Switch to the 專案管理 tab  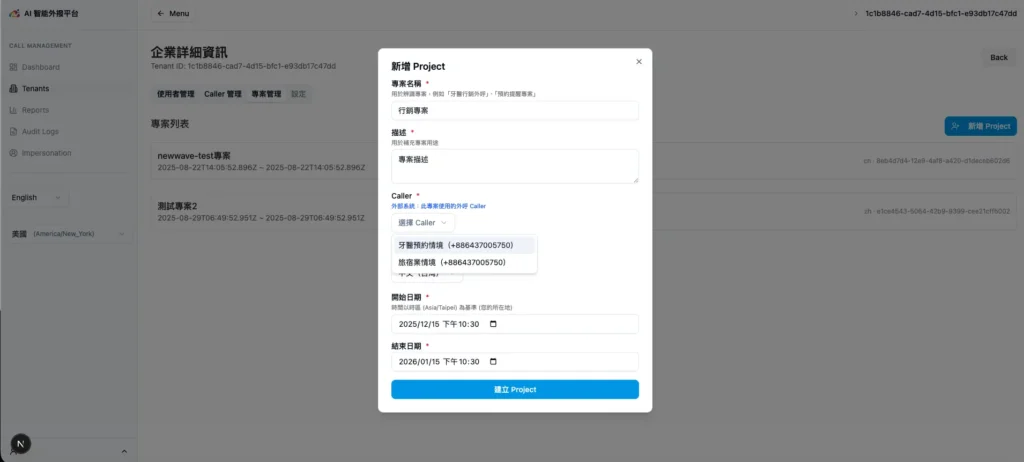pos(266,94)
